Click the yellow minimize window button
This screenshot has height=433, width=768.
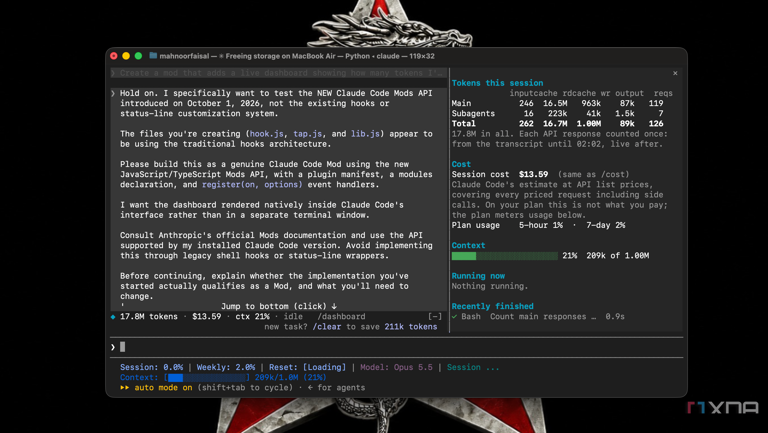click(126, 56)
